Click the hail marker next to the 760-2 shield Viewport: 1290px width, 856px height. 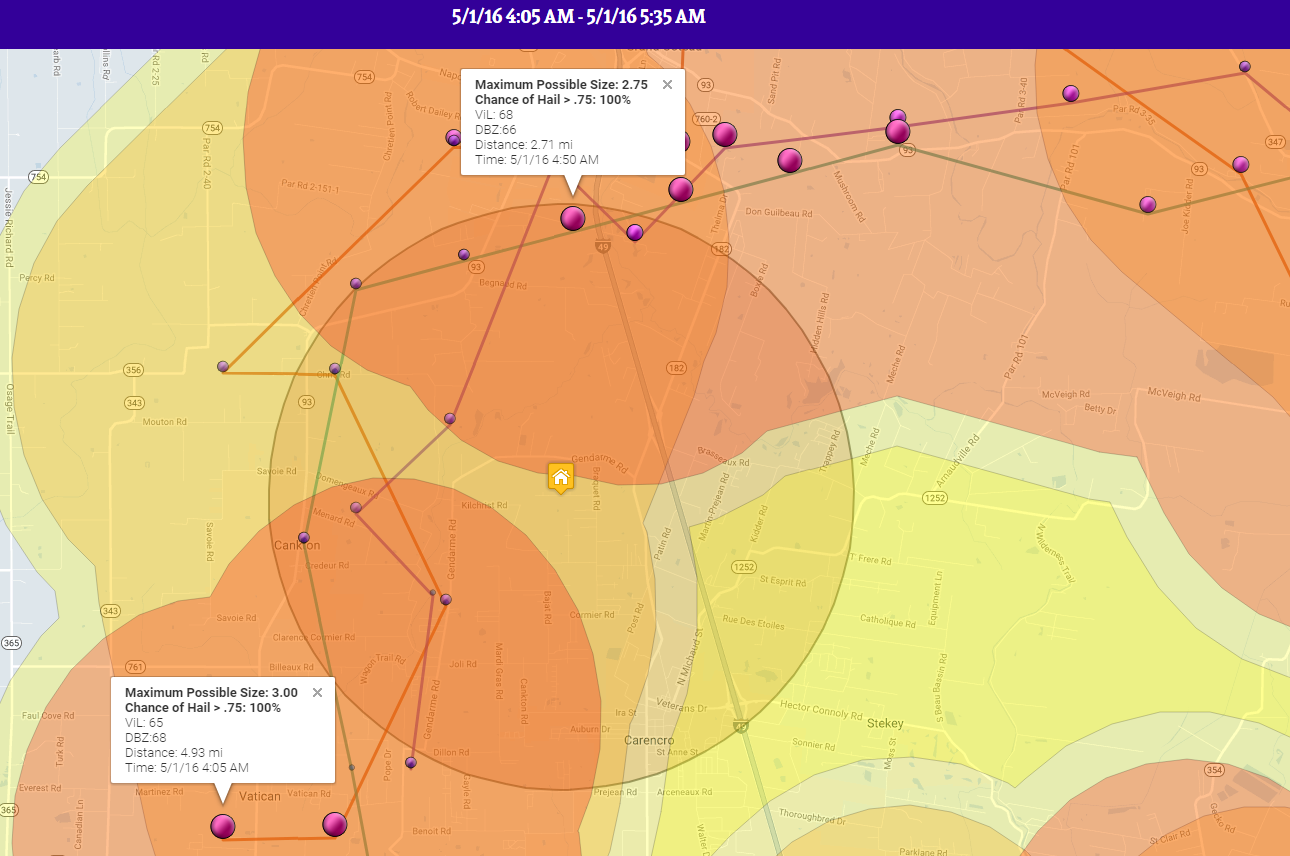[x=725, y=134]
